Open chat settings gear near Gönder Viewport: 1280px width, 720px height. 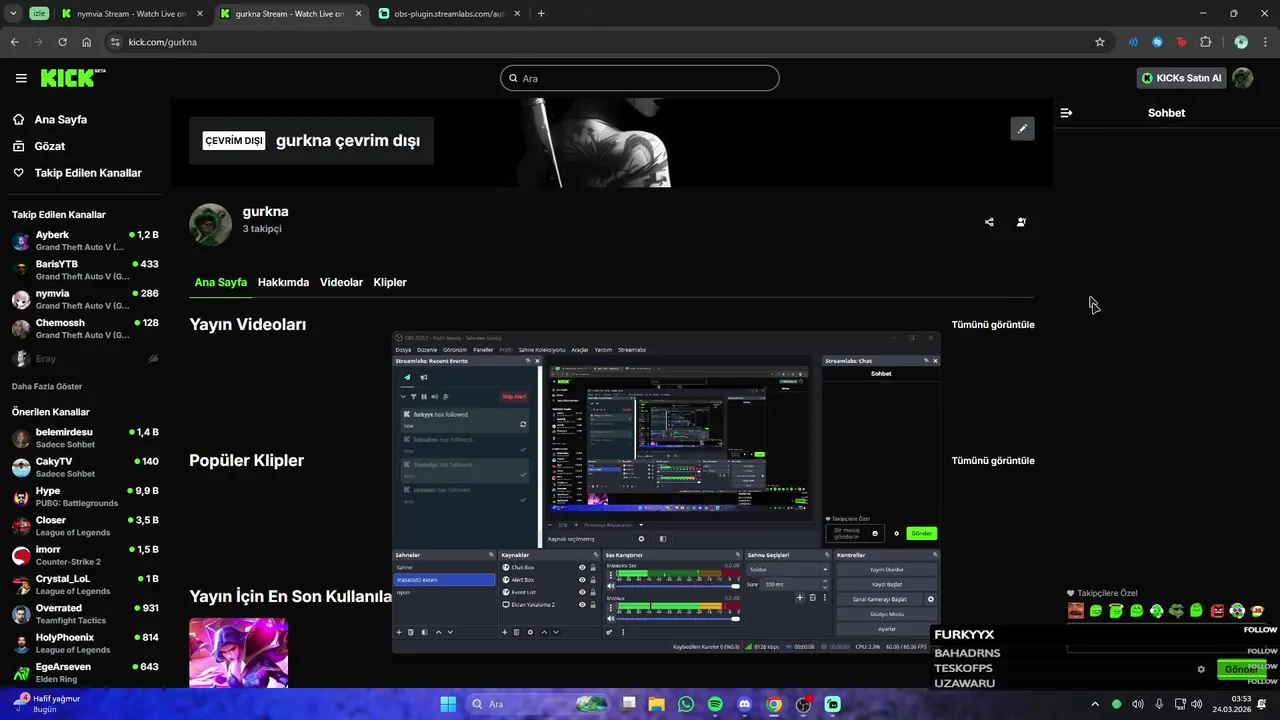1201,669
